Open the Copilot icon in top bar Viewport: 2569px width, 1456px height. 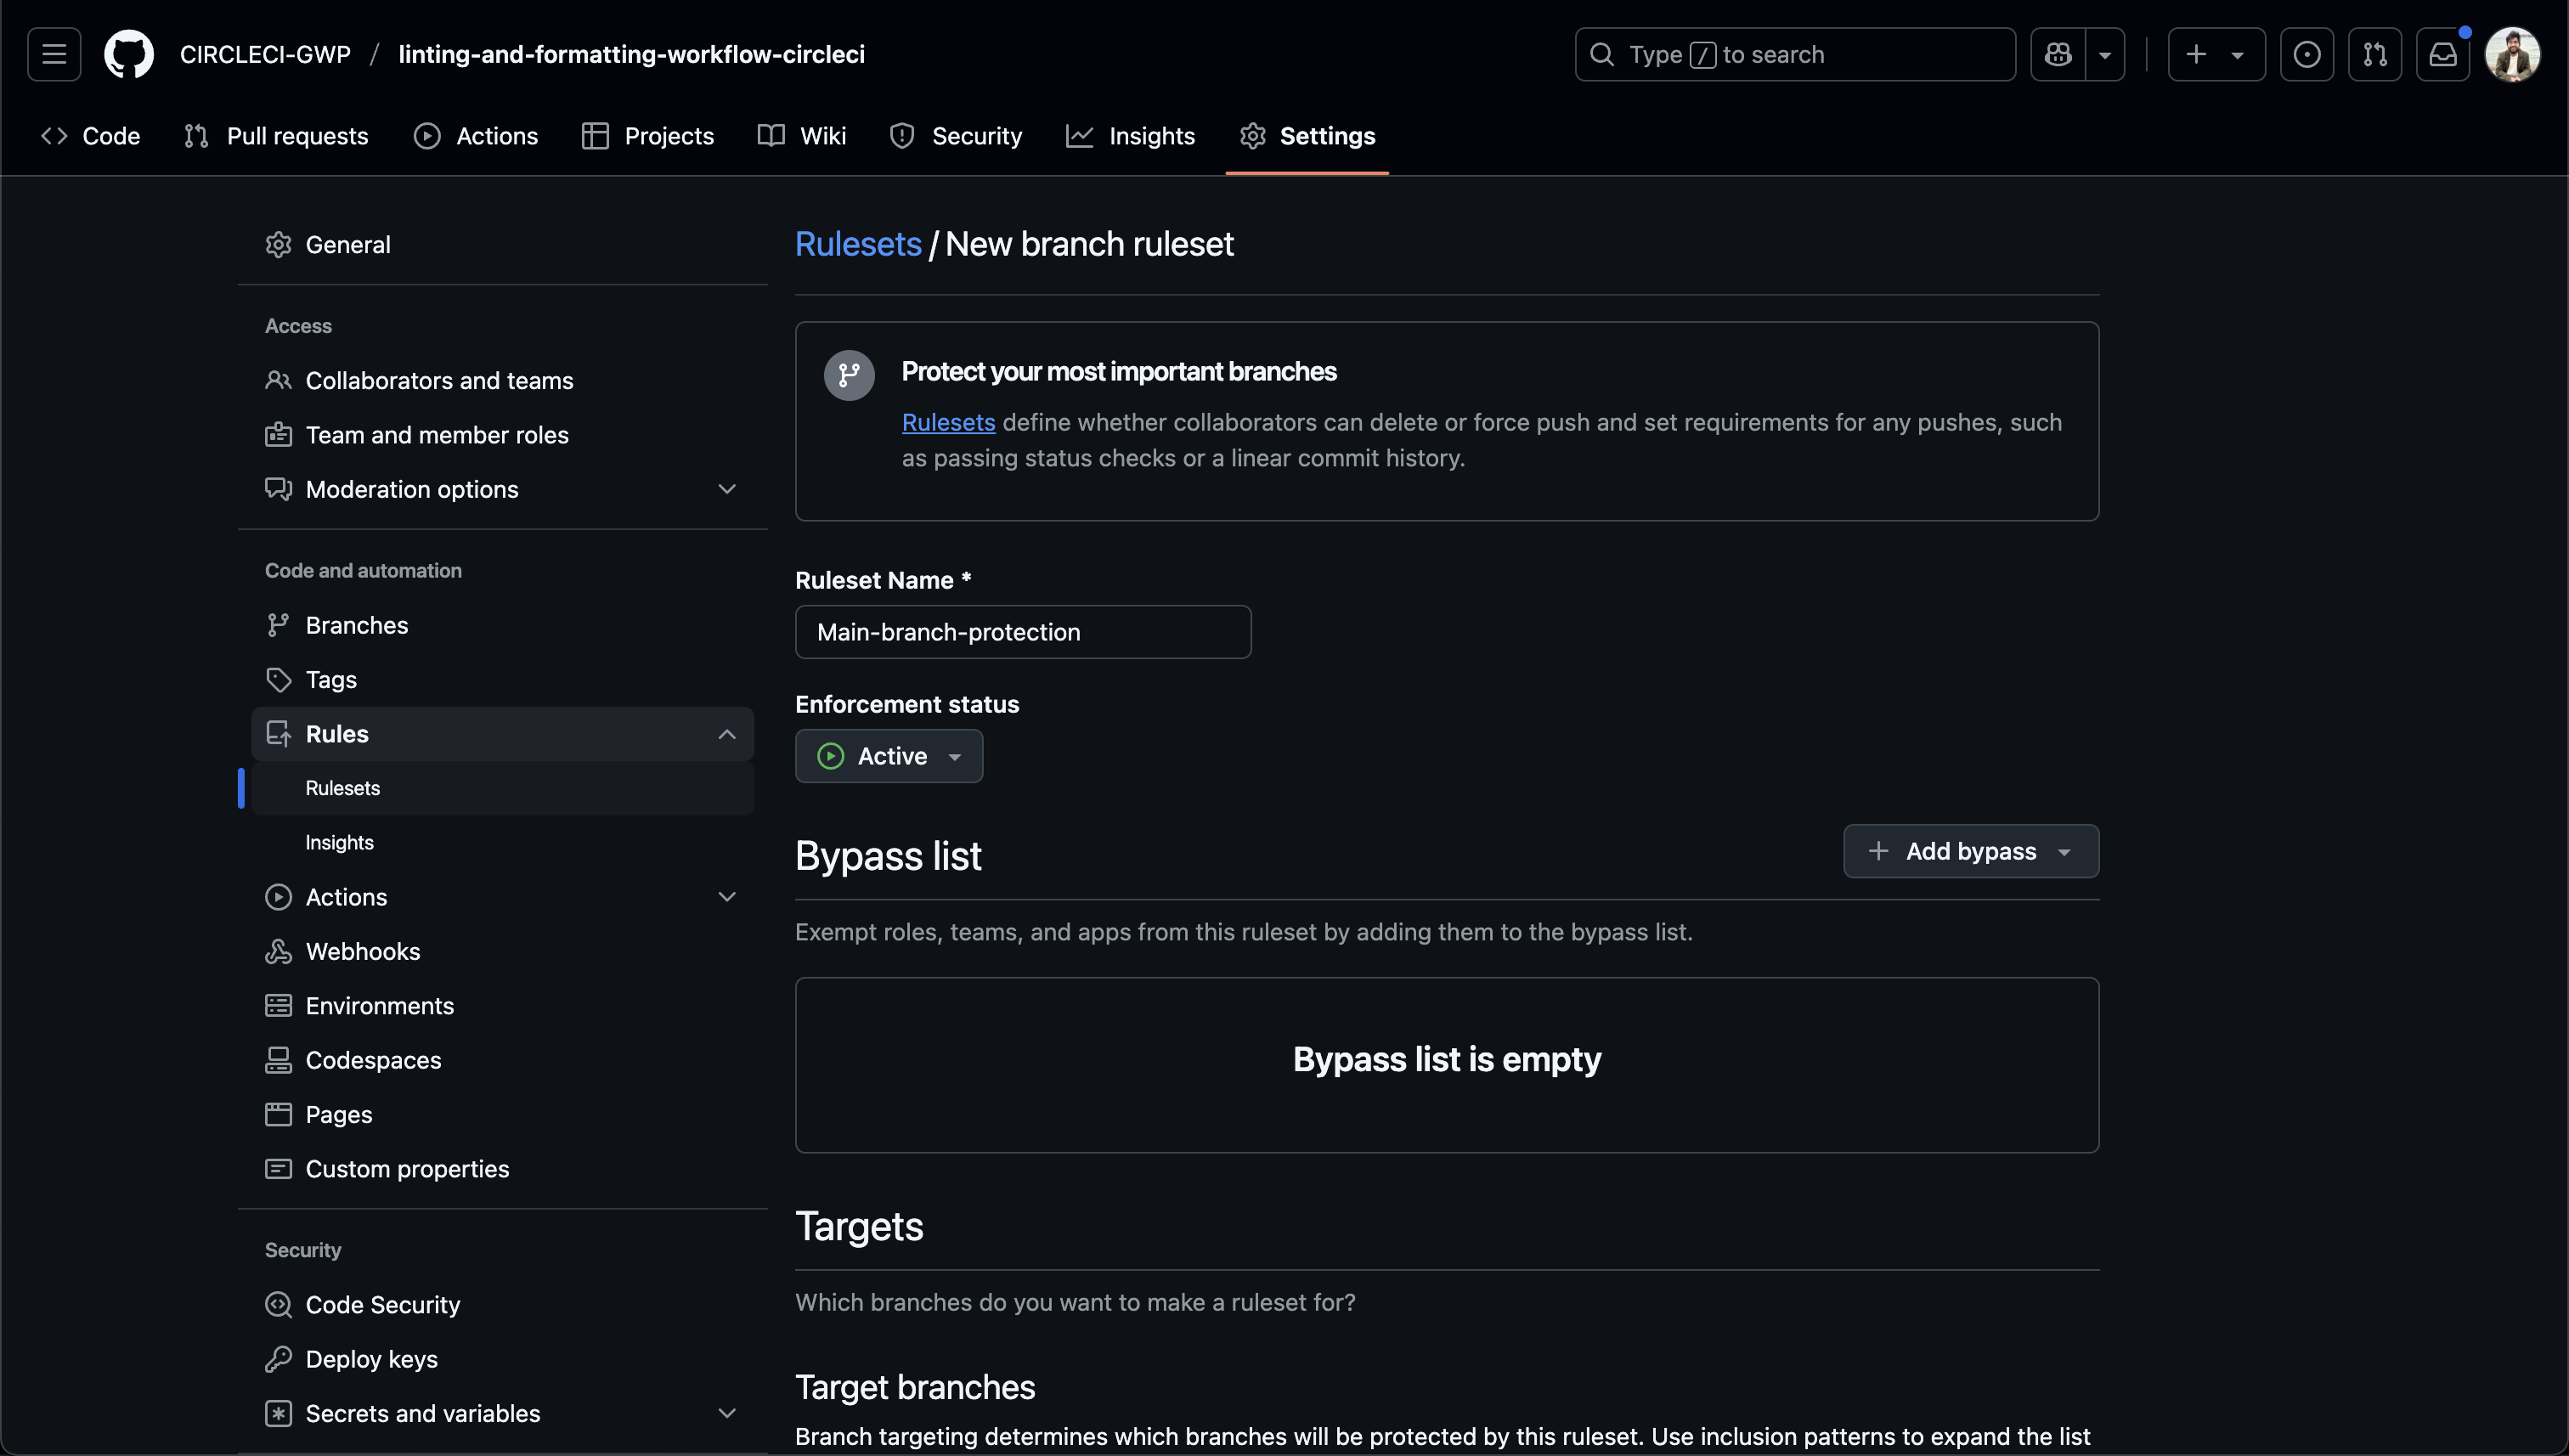2058,54
